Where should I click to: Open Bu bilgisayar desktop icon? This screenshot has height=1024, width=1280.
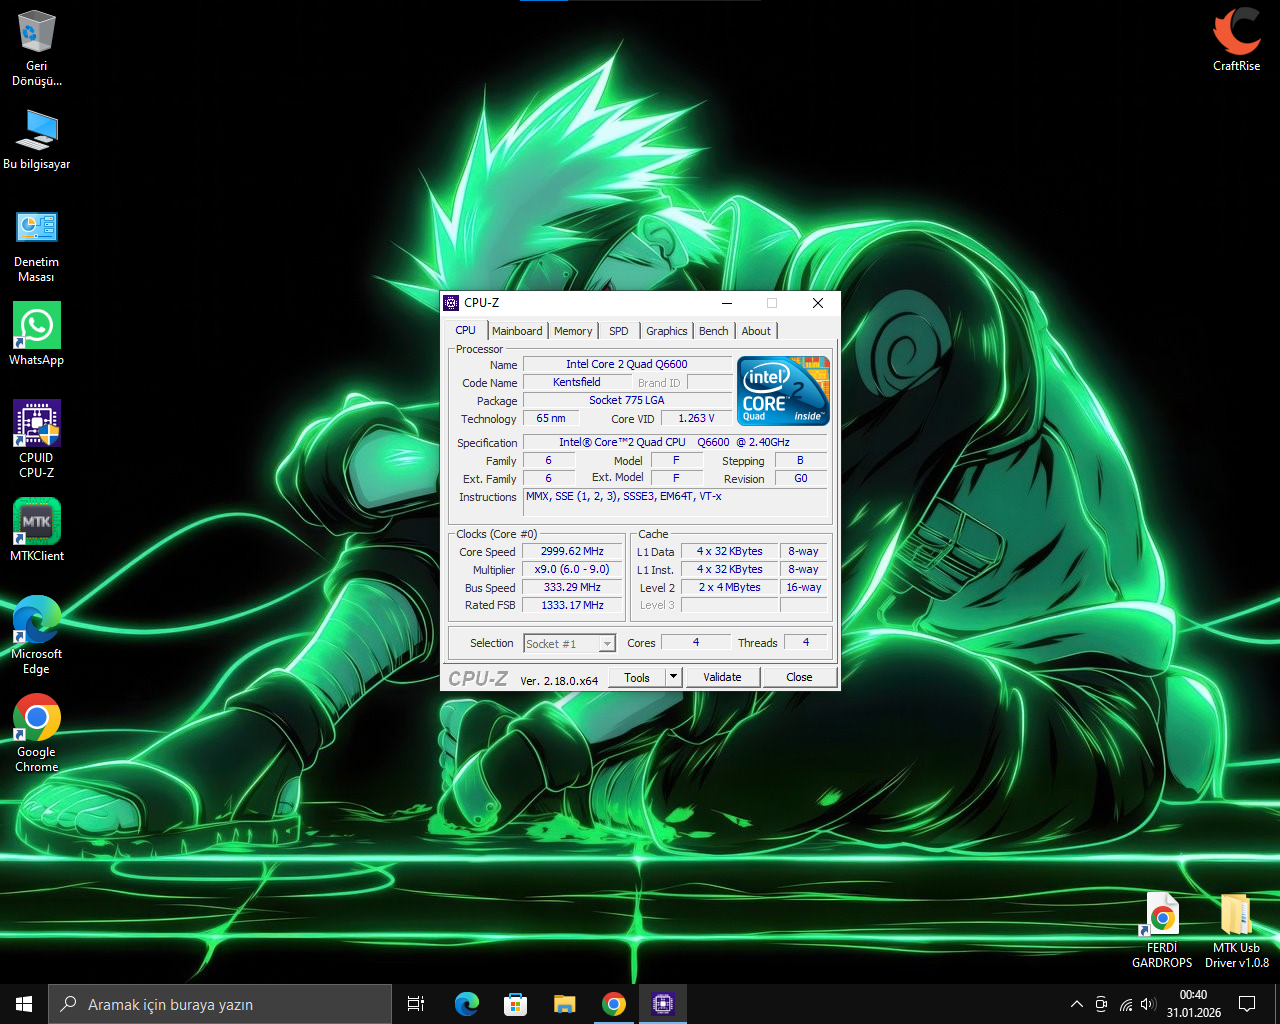click(37, 139)
